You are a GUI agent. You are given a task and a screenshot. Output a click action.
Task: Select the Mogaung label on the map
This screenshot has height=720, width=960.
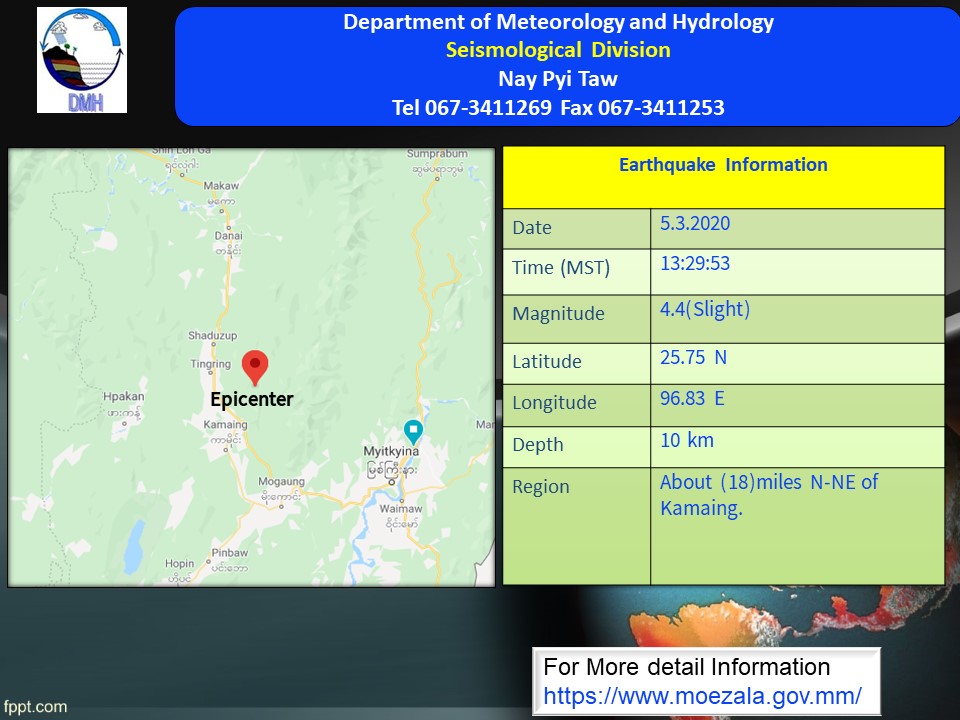tap(281, 481)
